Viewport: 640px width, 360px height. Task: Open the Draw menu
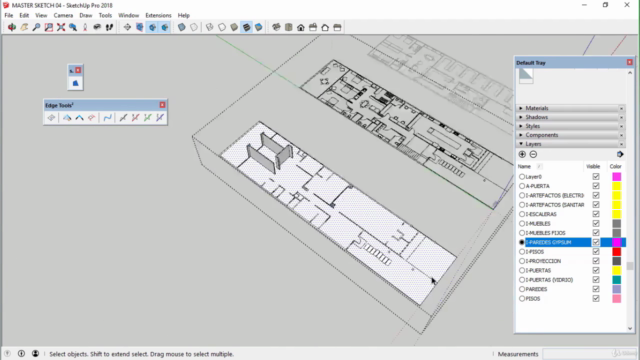pos(86,16)
